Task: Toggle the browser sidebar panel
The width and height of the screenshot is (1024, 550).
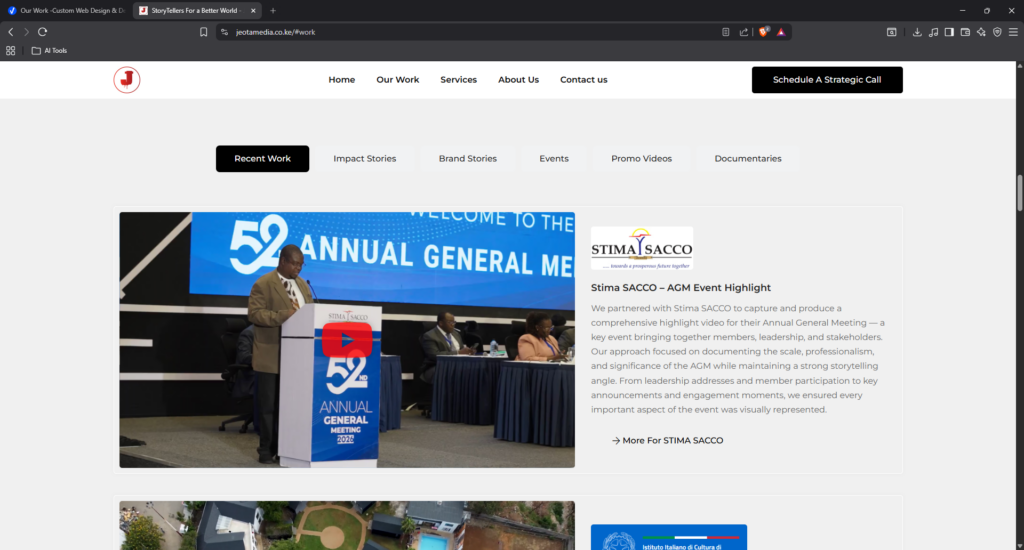Action: [x=949, y=32]
